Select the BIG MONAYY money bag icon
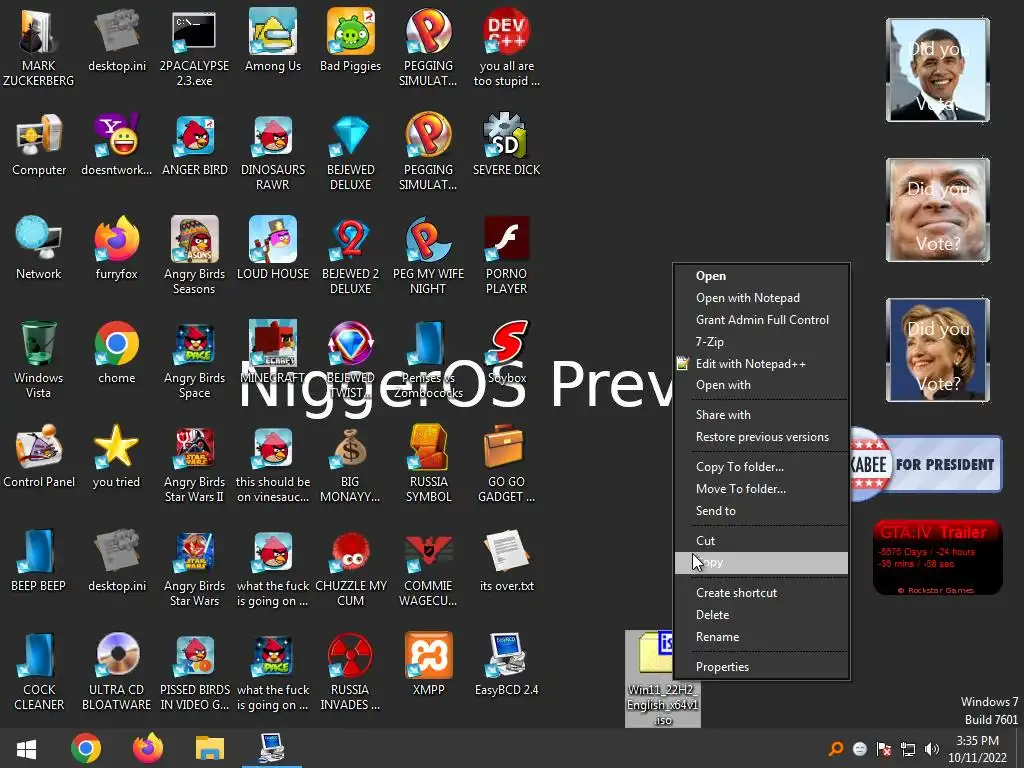 (351, 463)
